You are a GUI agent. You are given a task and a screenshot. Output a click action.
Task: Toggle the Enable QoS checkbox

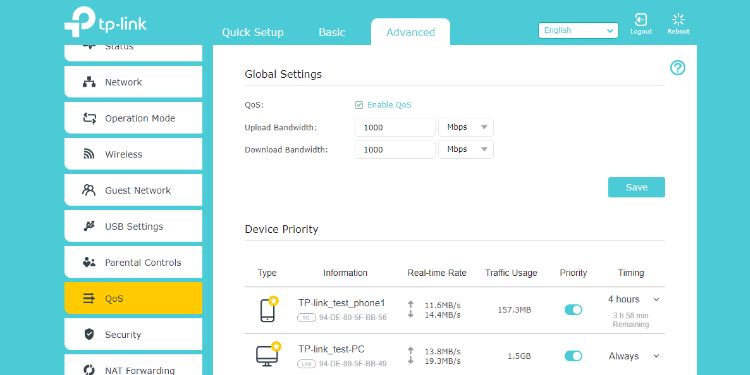click(359, 105)
